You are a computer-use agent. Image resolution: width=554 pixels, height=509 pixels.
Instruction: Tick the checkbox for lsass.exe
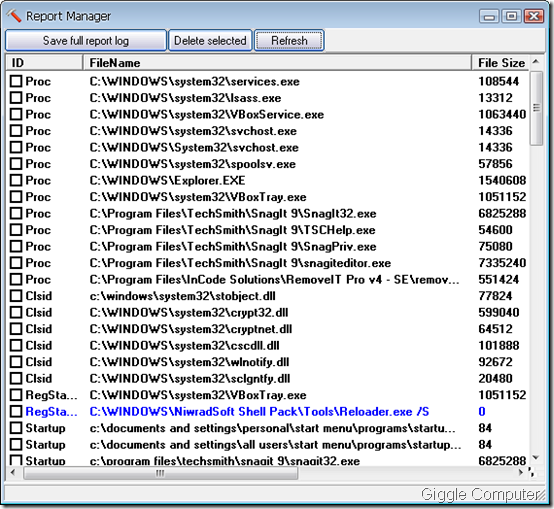(x=16, y=98)
